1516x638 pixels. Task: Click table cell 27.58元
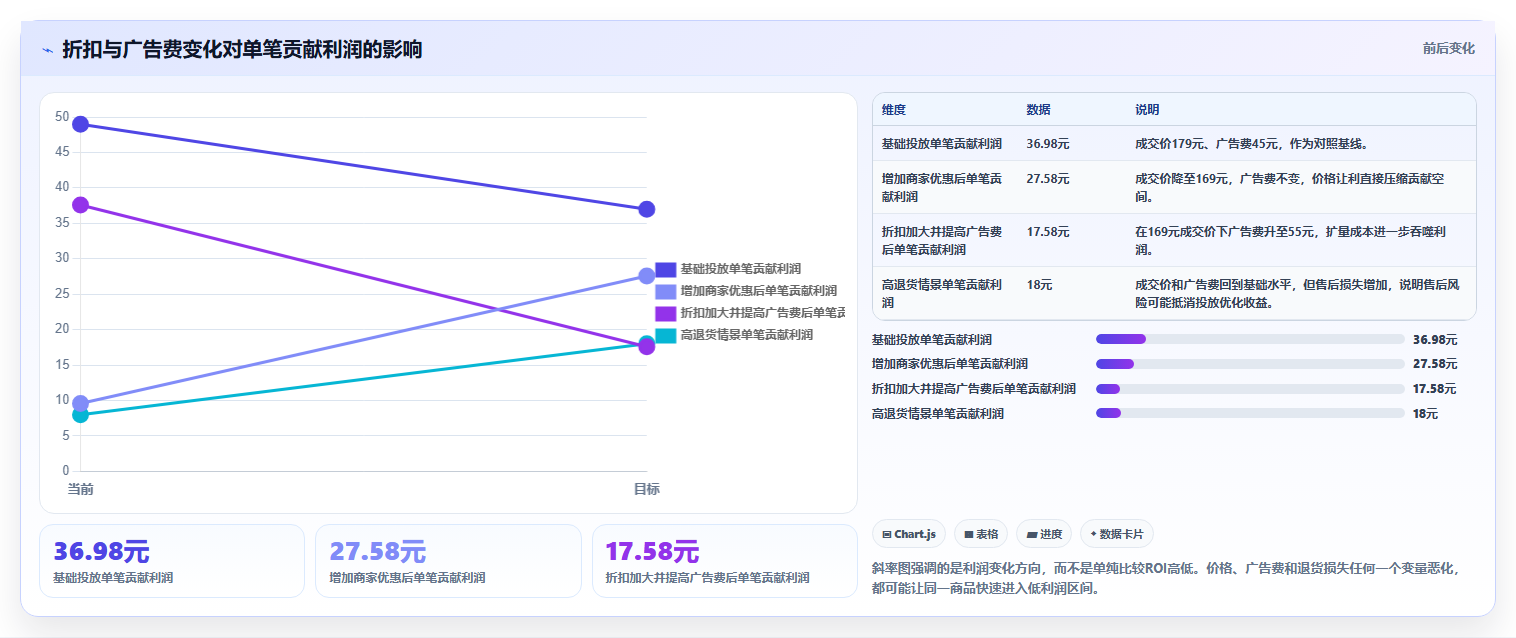(x=1048, y=179)
